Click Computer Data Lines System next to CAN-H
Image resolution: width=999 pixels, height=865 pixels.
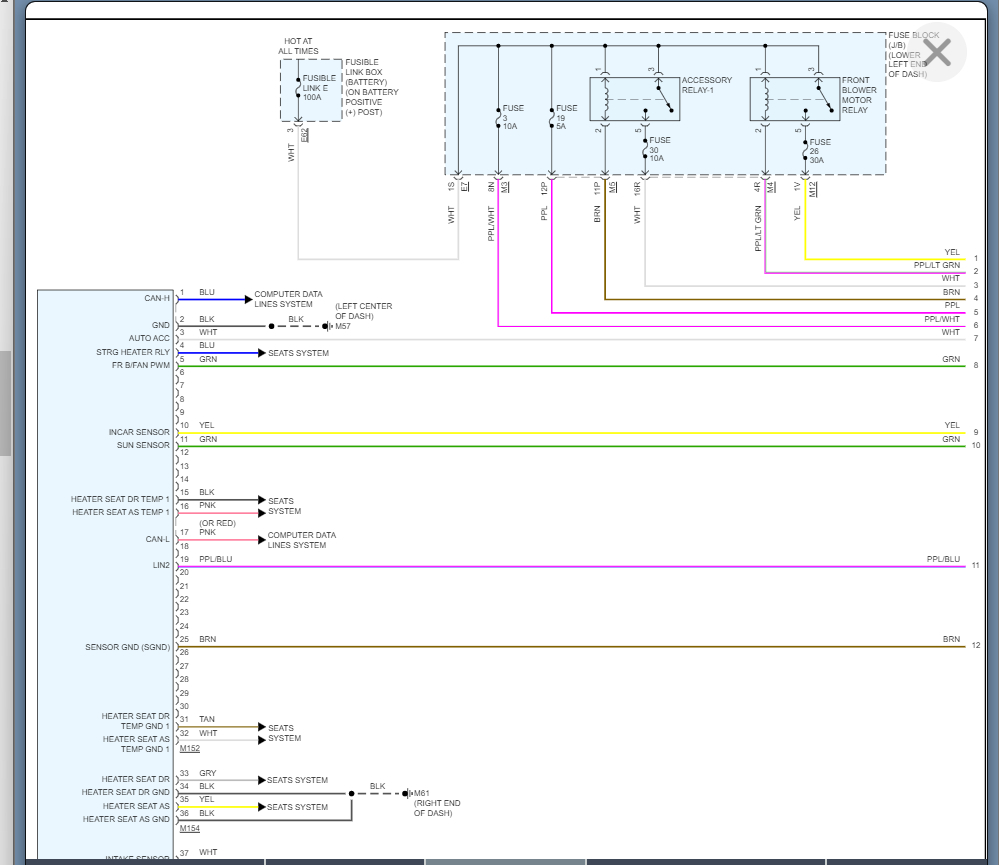point(288,299)
